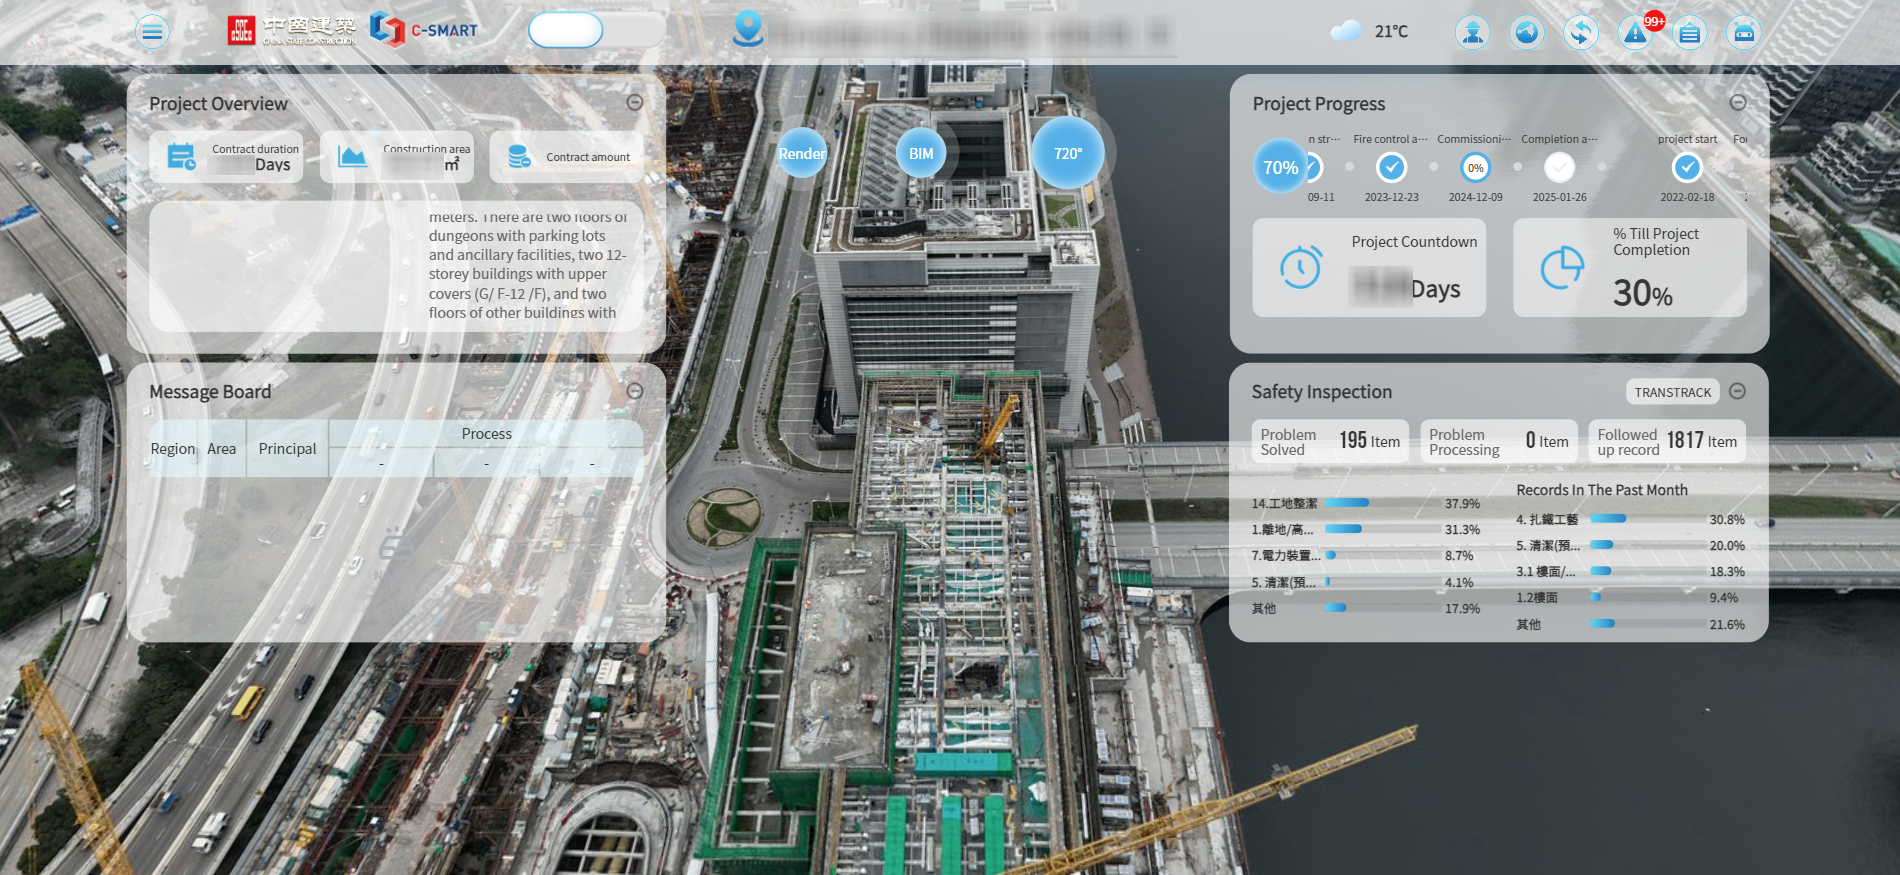Viewport: 1900px width, 875px height.
Task: Open the hamburger menu
Action: click(x=152, y=33)
